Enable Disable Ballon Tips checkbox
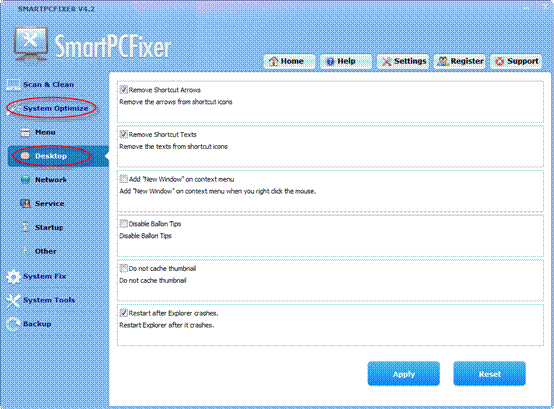Screen dimensions: 554x409 coord(123,224)
